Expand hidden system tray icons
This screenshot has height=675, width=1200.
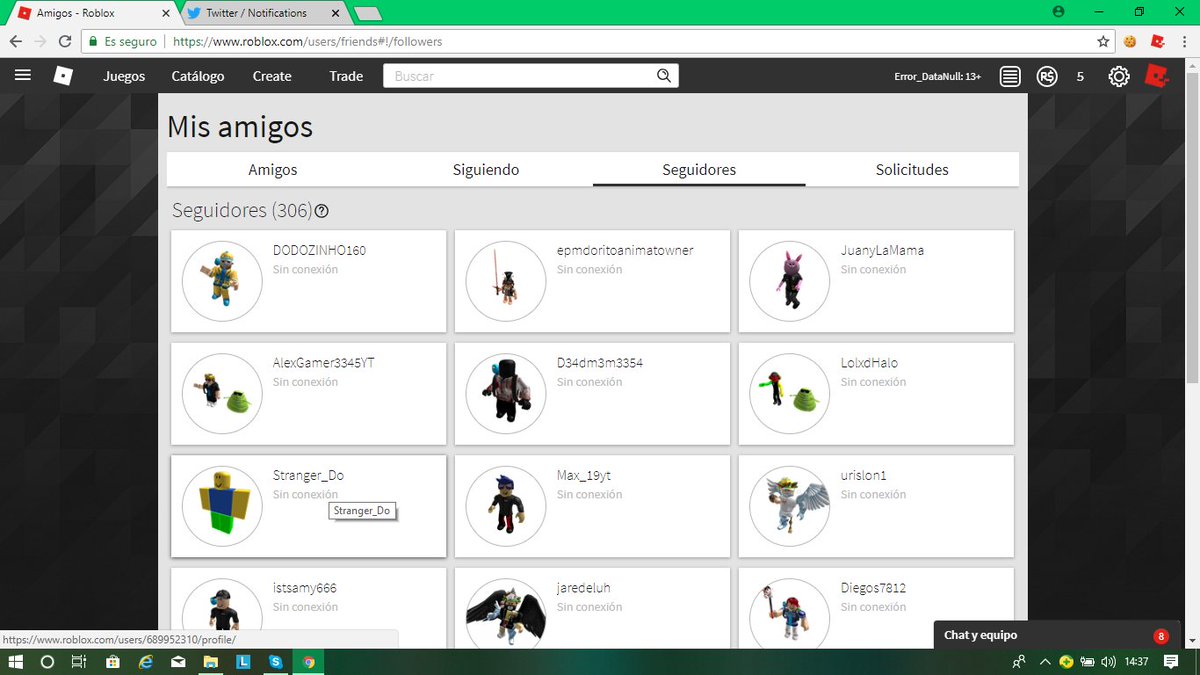1045,662
